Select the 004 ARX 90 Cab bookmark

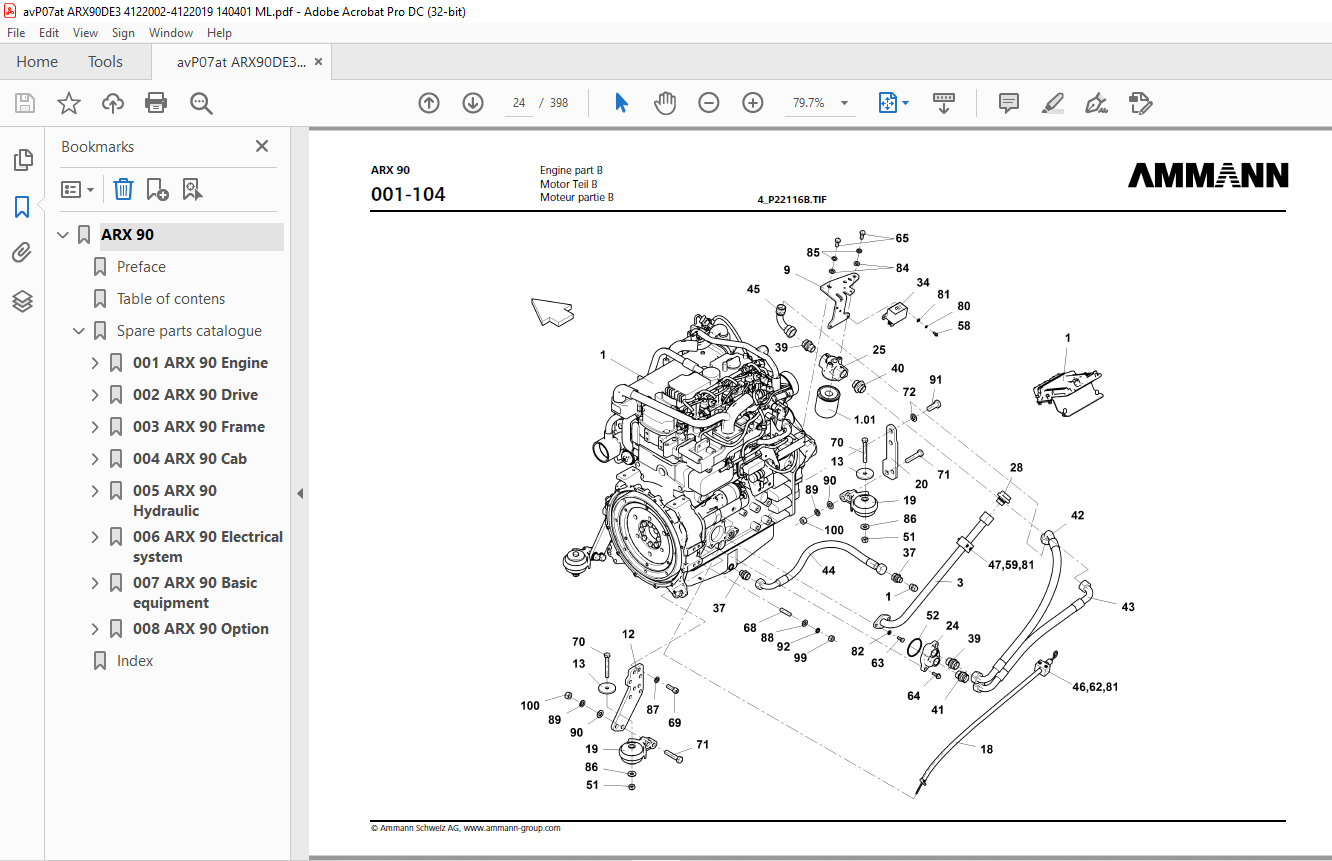point(190,459)
